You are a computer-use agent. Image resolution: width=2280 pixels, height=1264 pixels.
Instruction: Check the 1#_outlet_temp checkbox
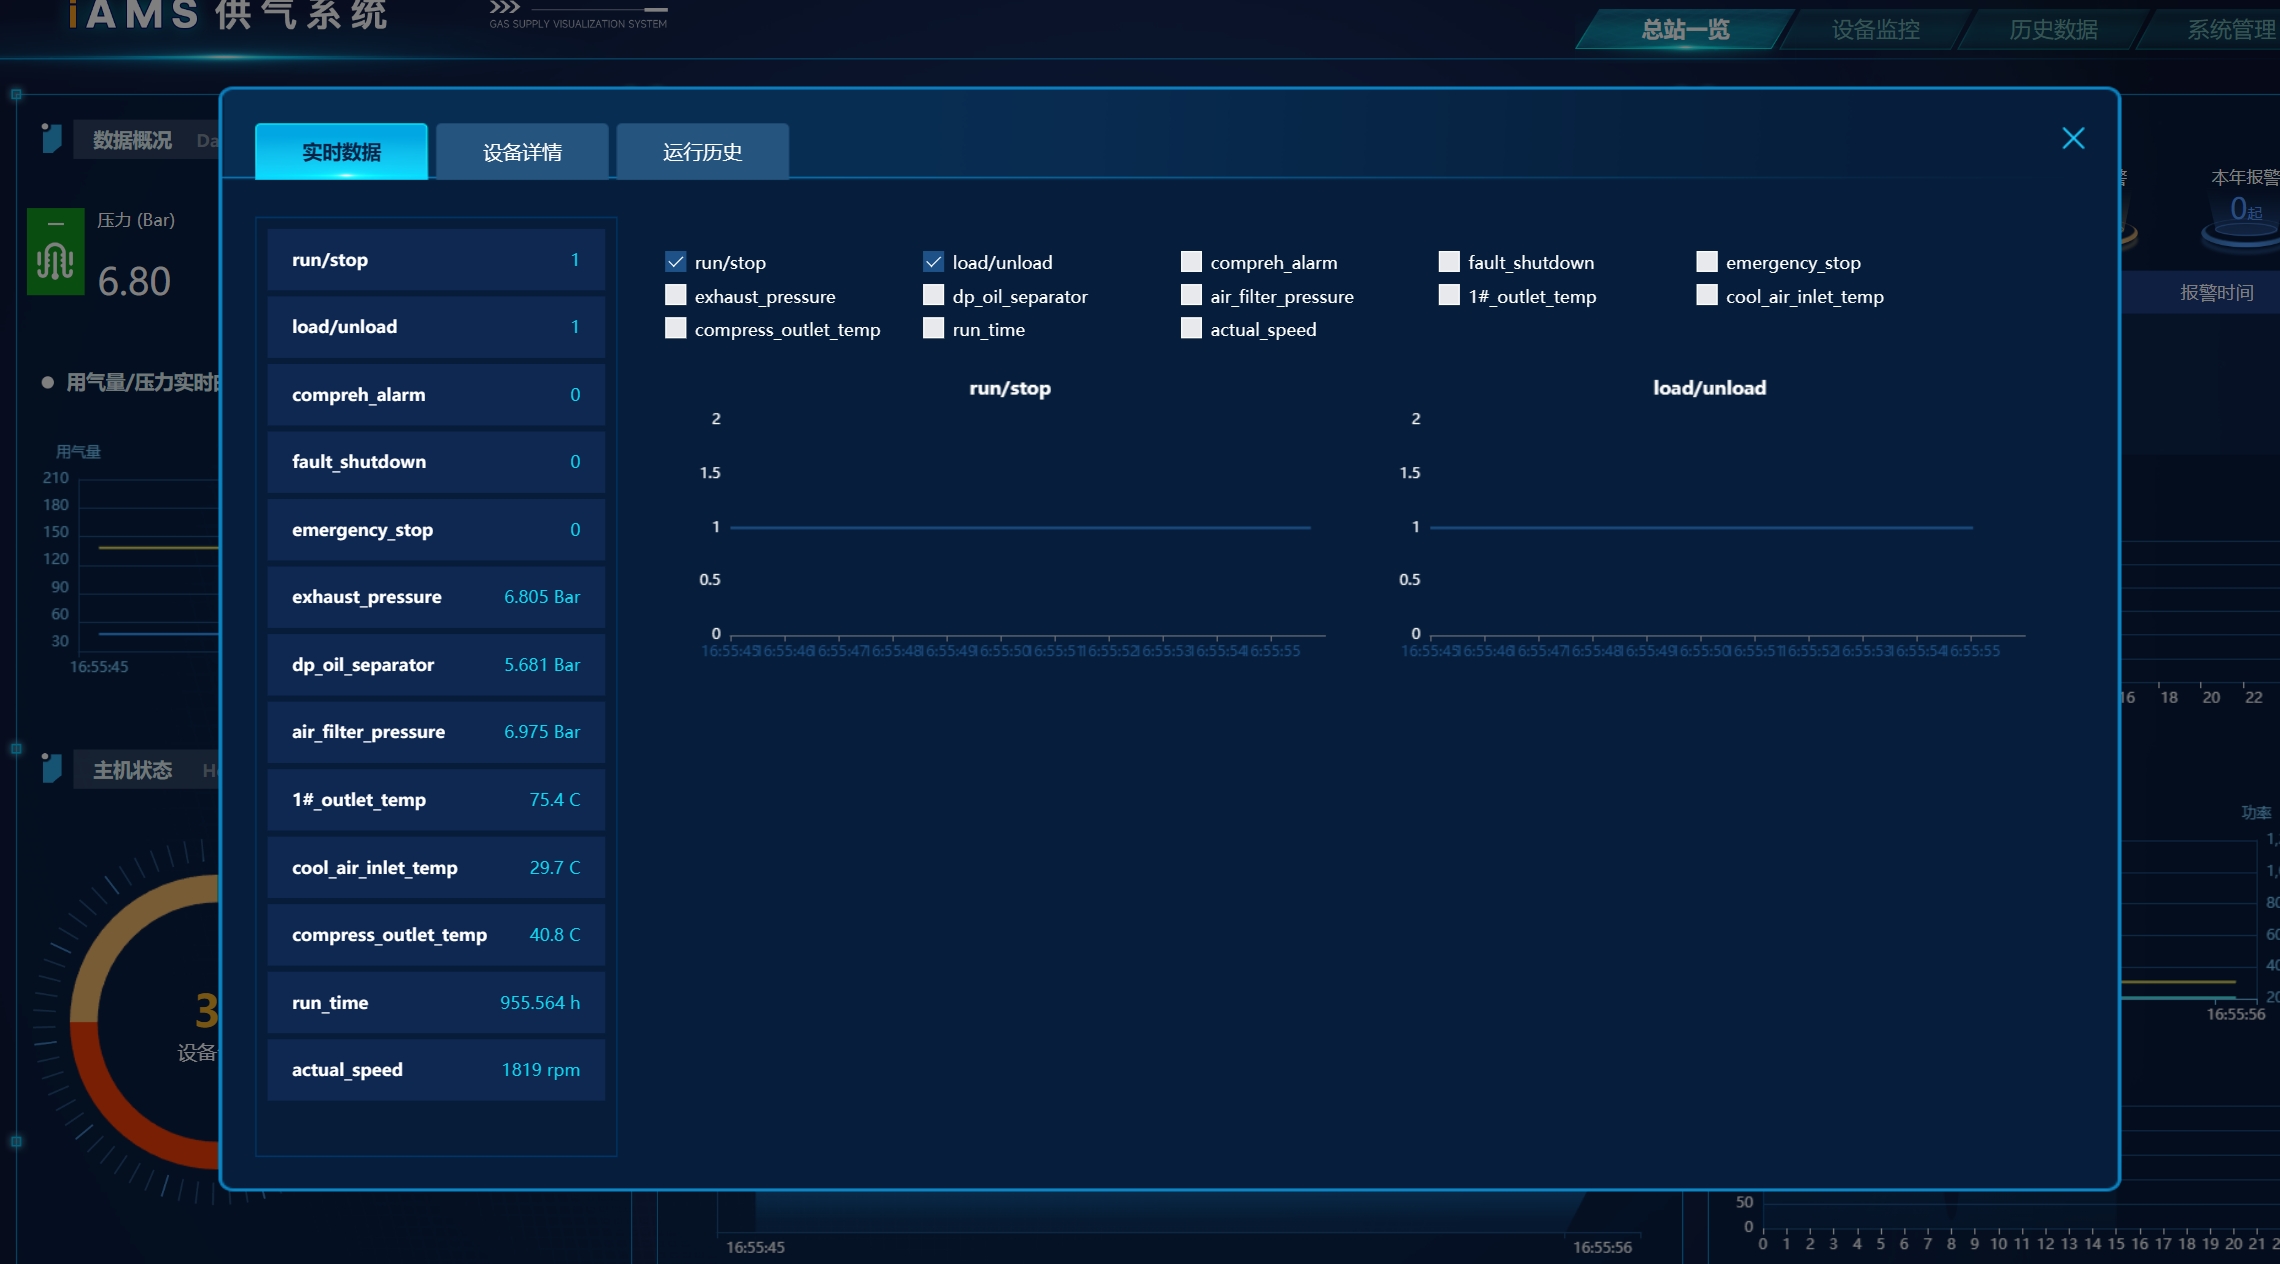[1449, 295]
